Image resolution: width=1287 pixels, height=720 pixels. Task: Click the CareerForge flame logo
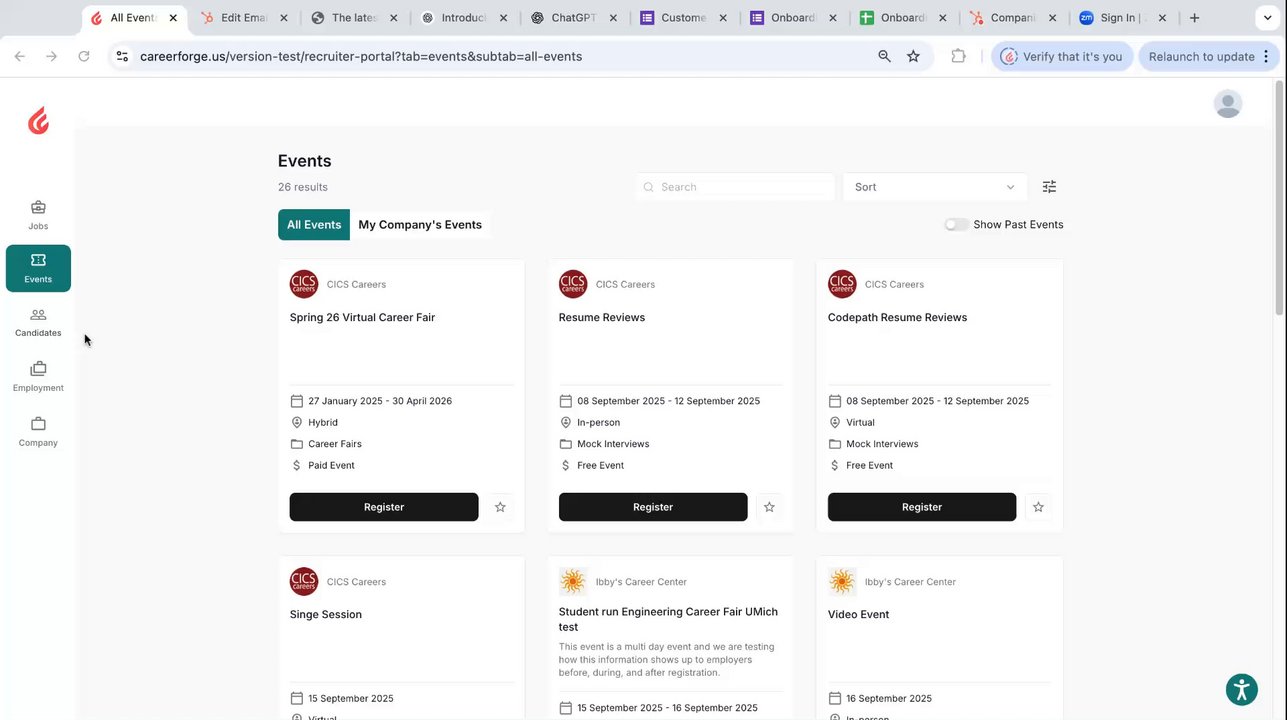click(x=38, y=121)
